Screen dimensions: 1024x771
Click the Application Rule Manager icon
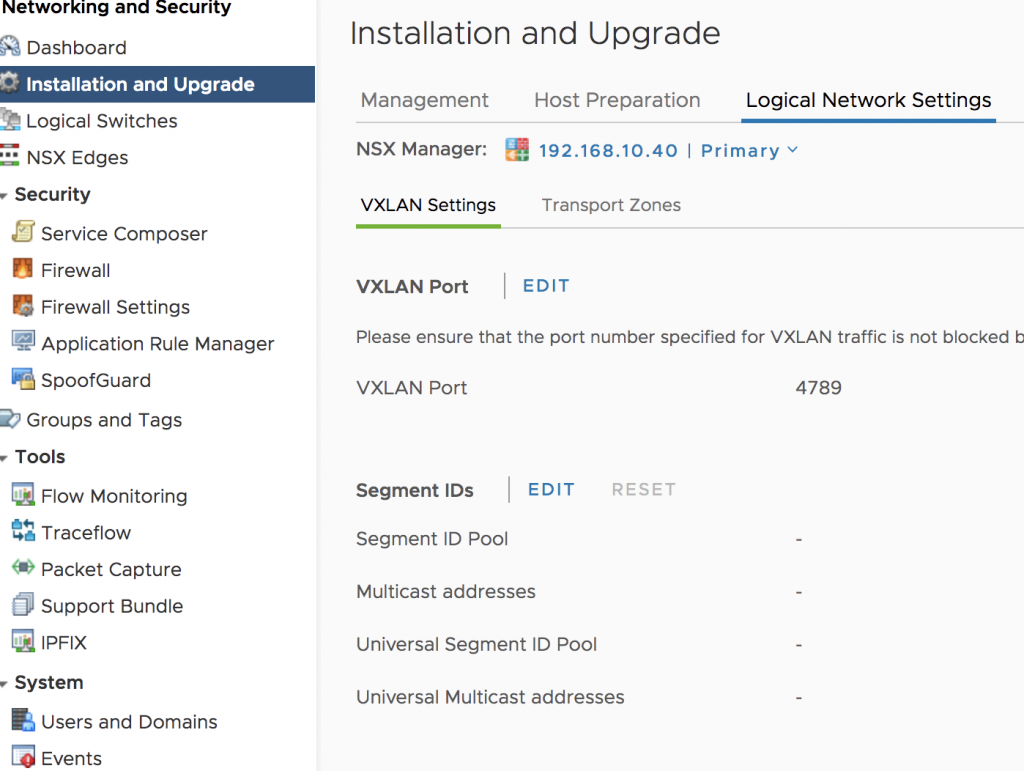(x=23, y=341)
